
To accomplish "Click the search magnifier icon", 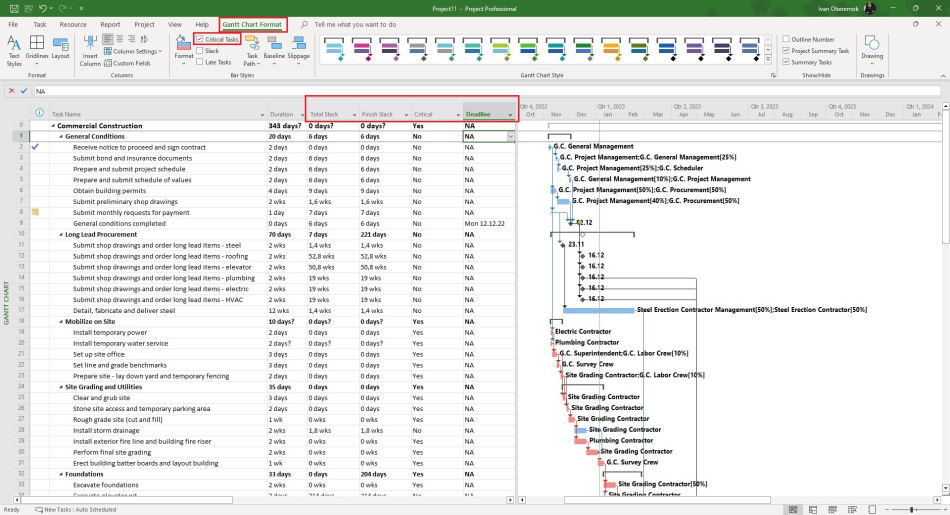I will click(x=304, y=24).
